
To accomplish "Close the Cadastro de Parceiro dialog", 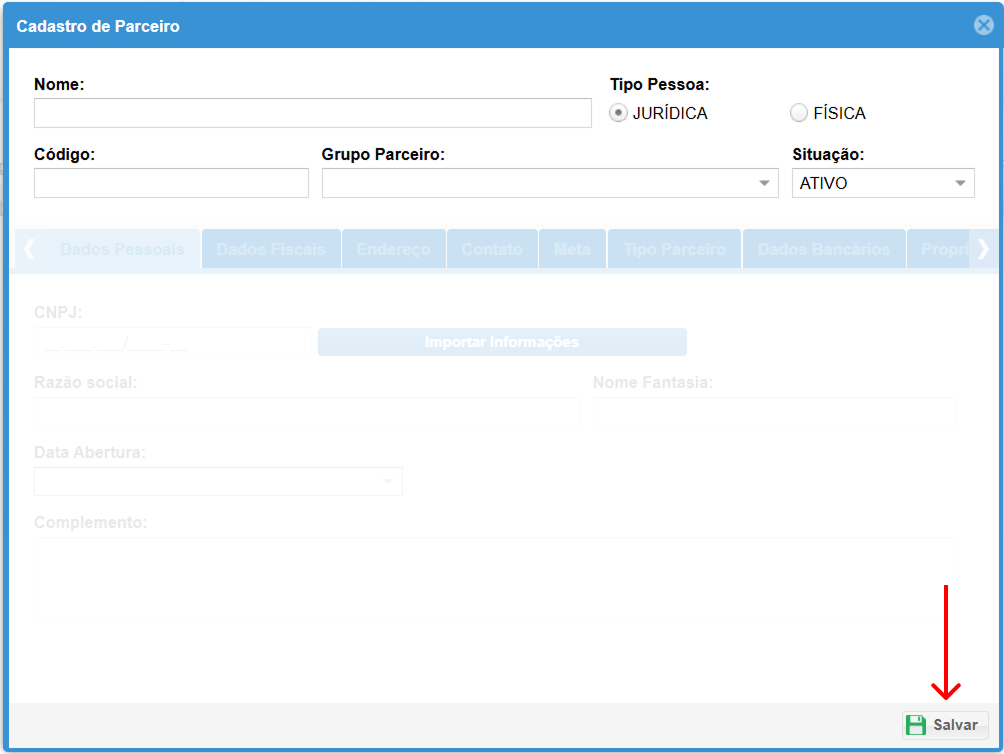I will 984,26.
